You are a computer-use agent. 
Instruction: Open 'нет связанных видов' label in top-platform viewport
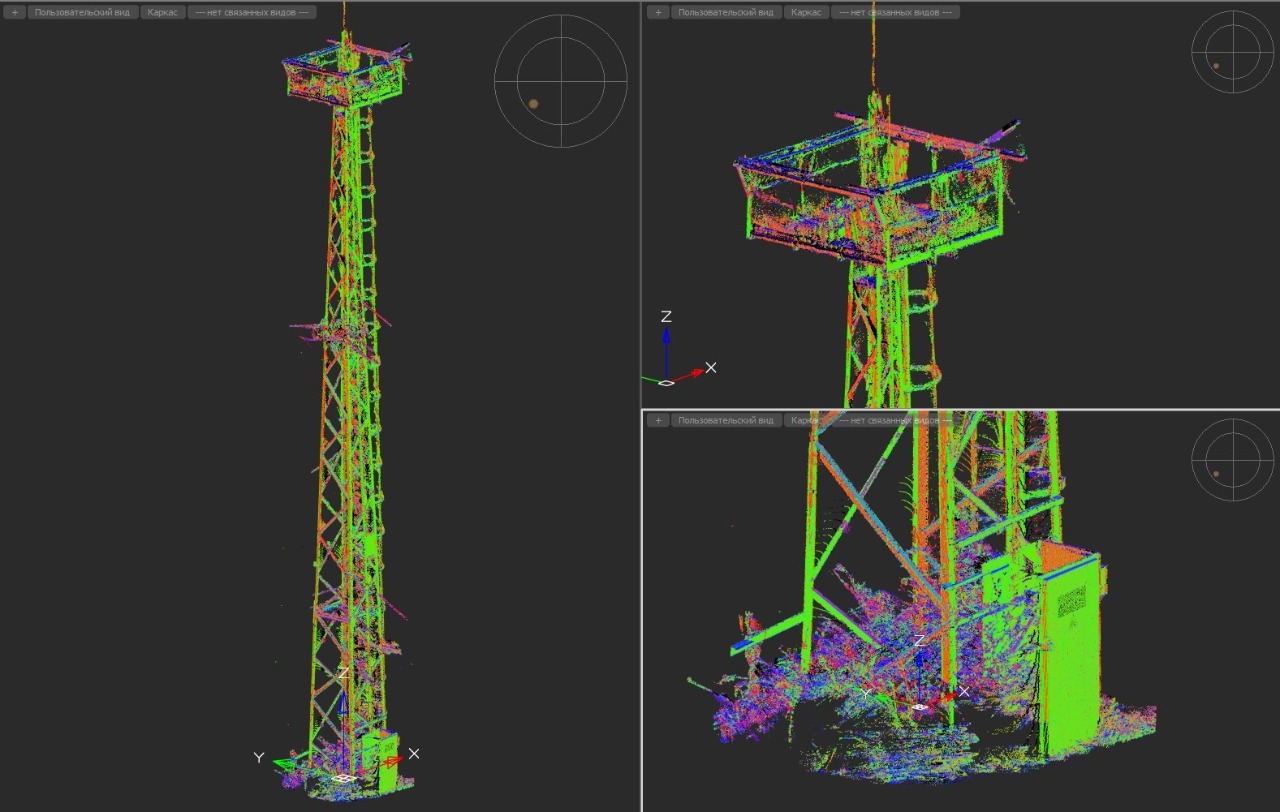tap(896, 12)
